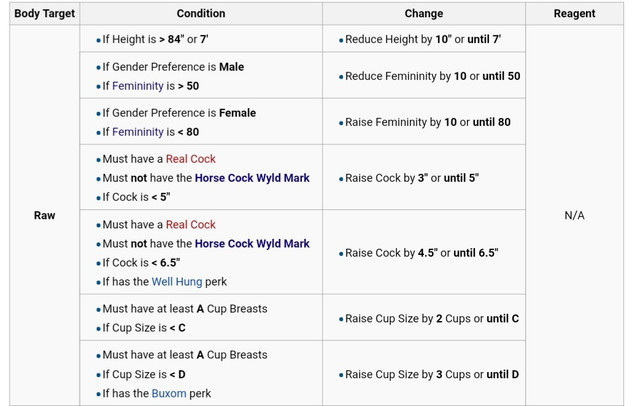Open the Femininity link in the Female condition
Viewport: 640px width, 406px height.
[x=138, y=132]
